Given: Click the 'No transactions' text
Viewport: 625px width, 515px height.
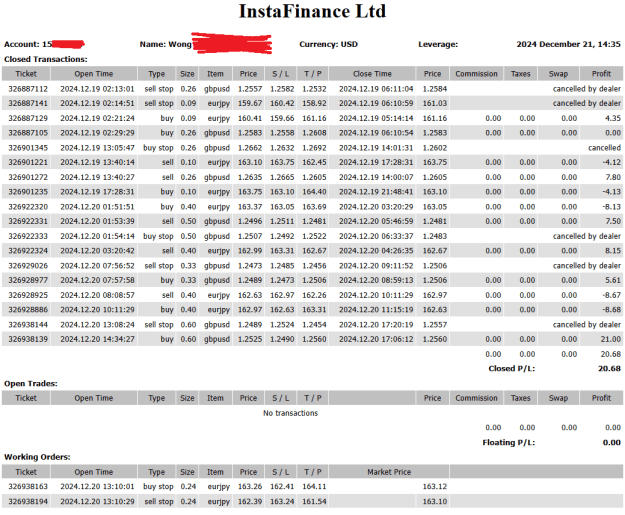Looking at the screenshot, I should [x=291, y=413].
